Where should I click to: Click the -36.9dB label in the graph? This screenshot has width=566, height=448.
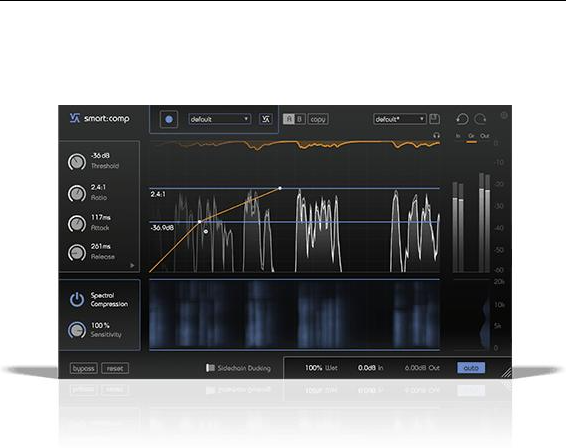tap(162, 228)
